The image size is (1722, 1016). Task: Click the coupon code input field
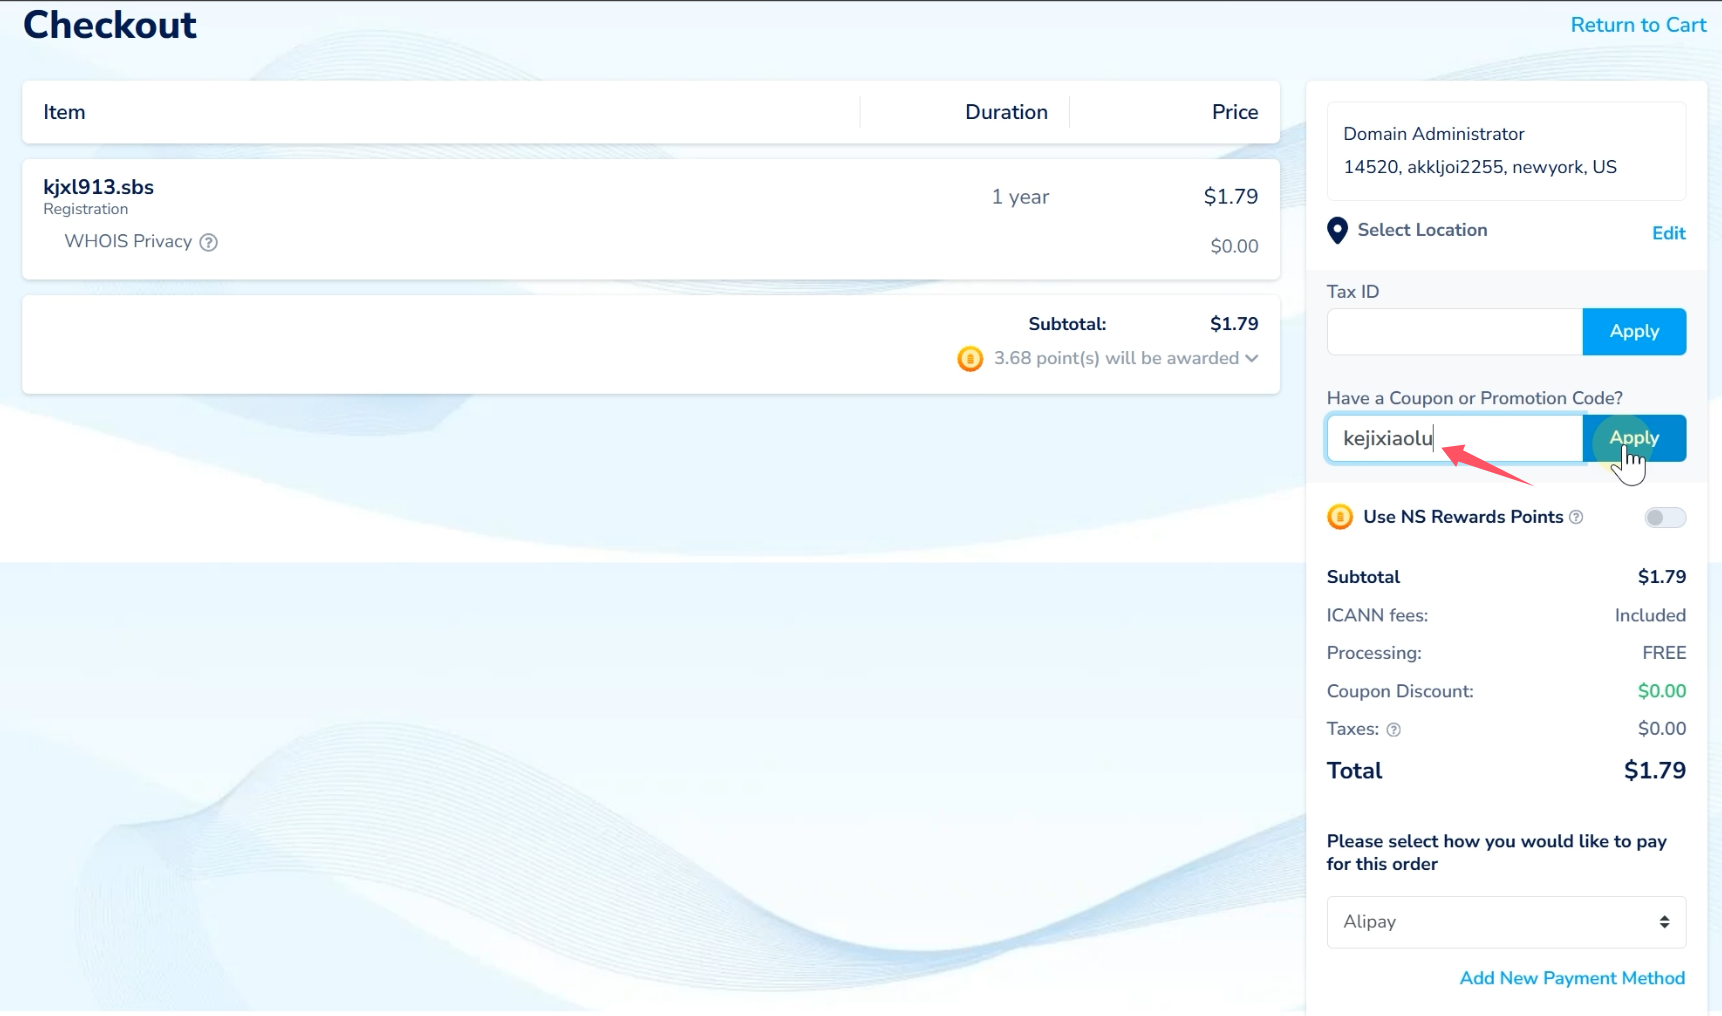tap(1454, 438)
